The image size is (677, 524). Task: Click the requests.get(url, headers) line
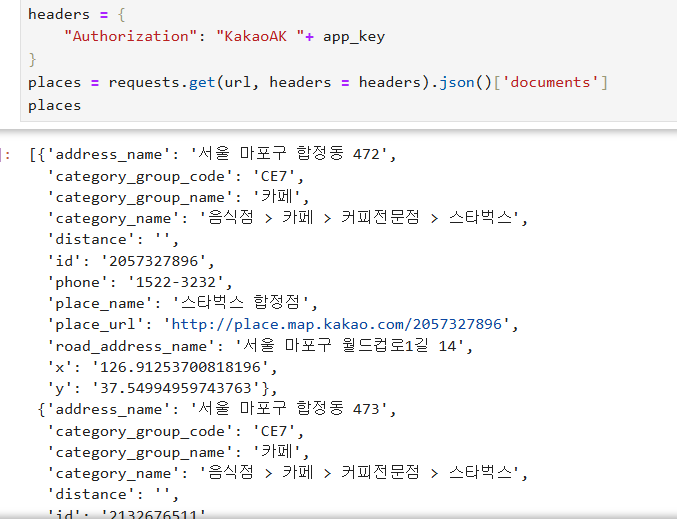pos(318,82)
